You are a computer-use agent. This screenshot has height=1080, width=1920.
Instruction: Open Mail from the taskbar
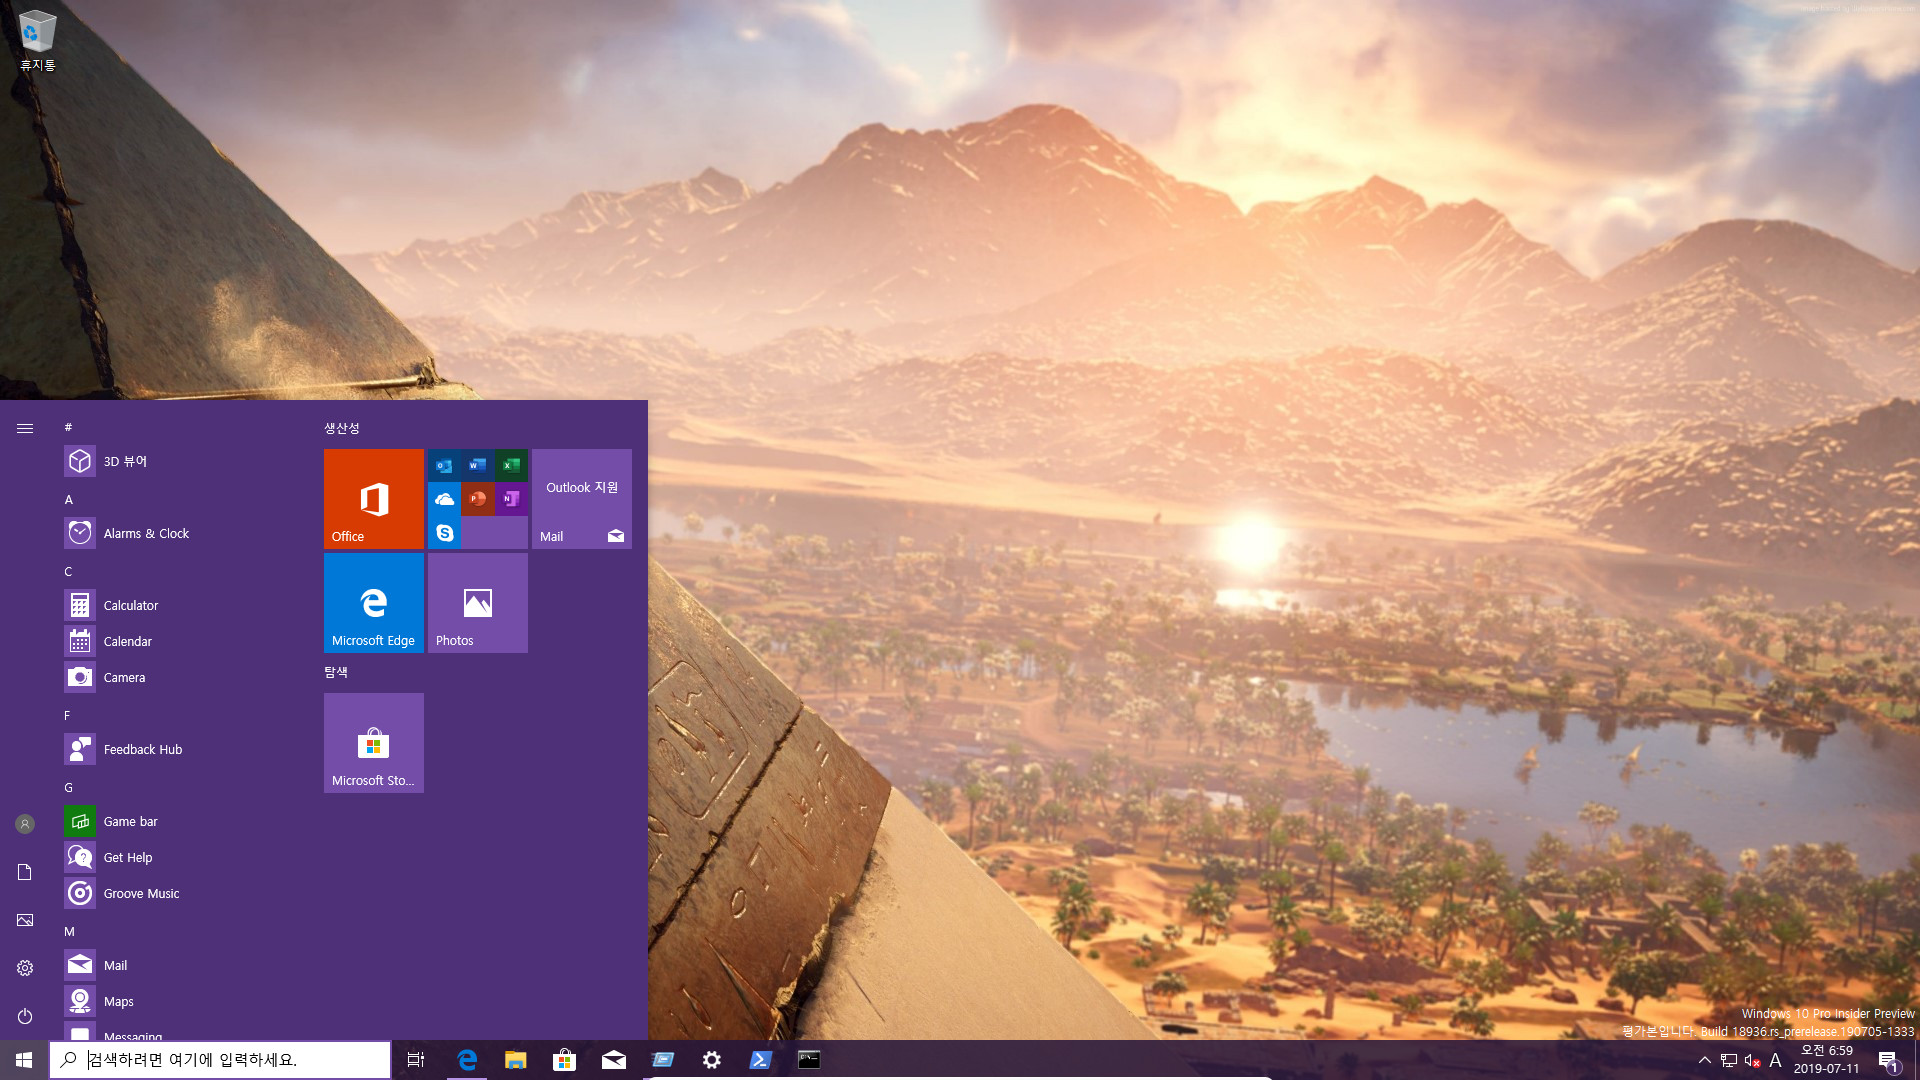(613, 1060)
